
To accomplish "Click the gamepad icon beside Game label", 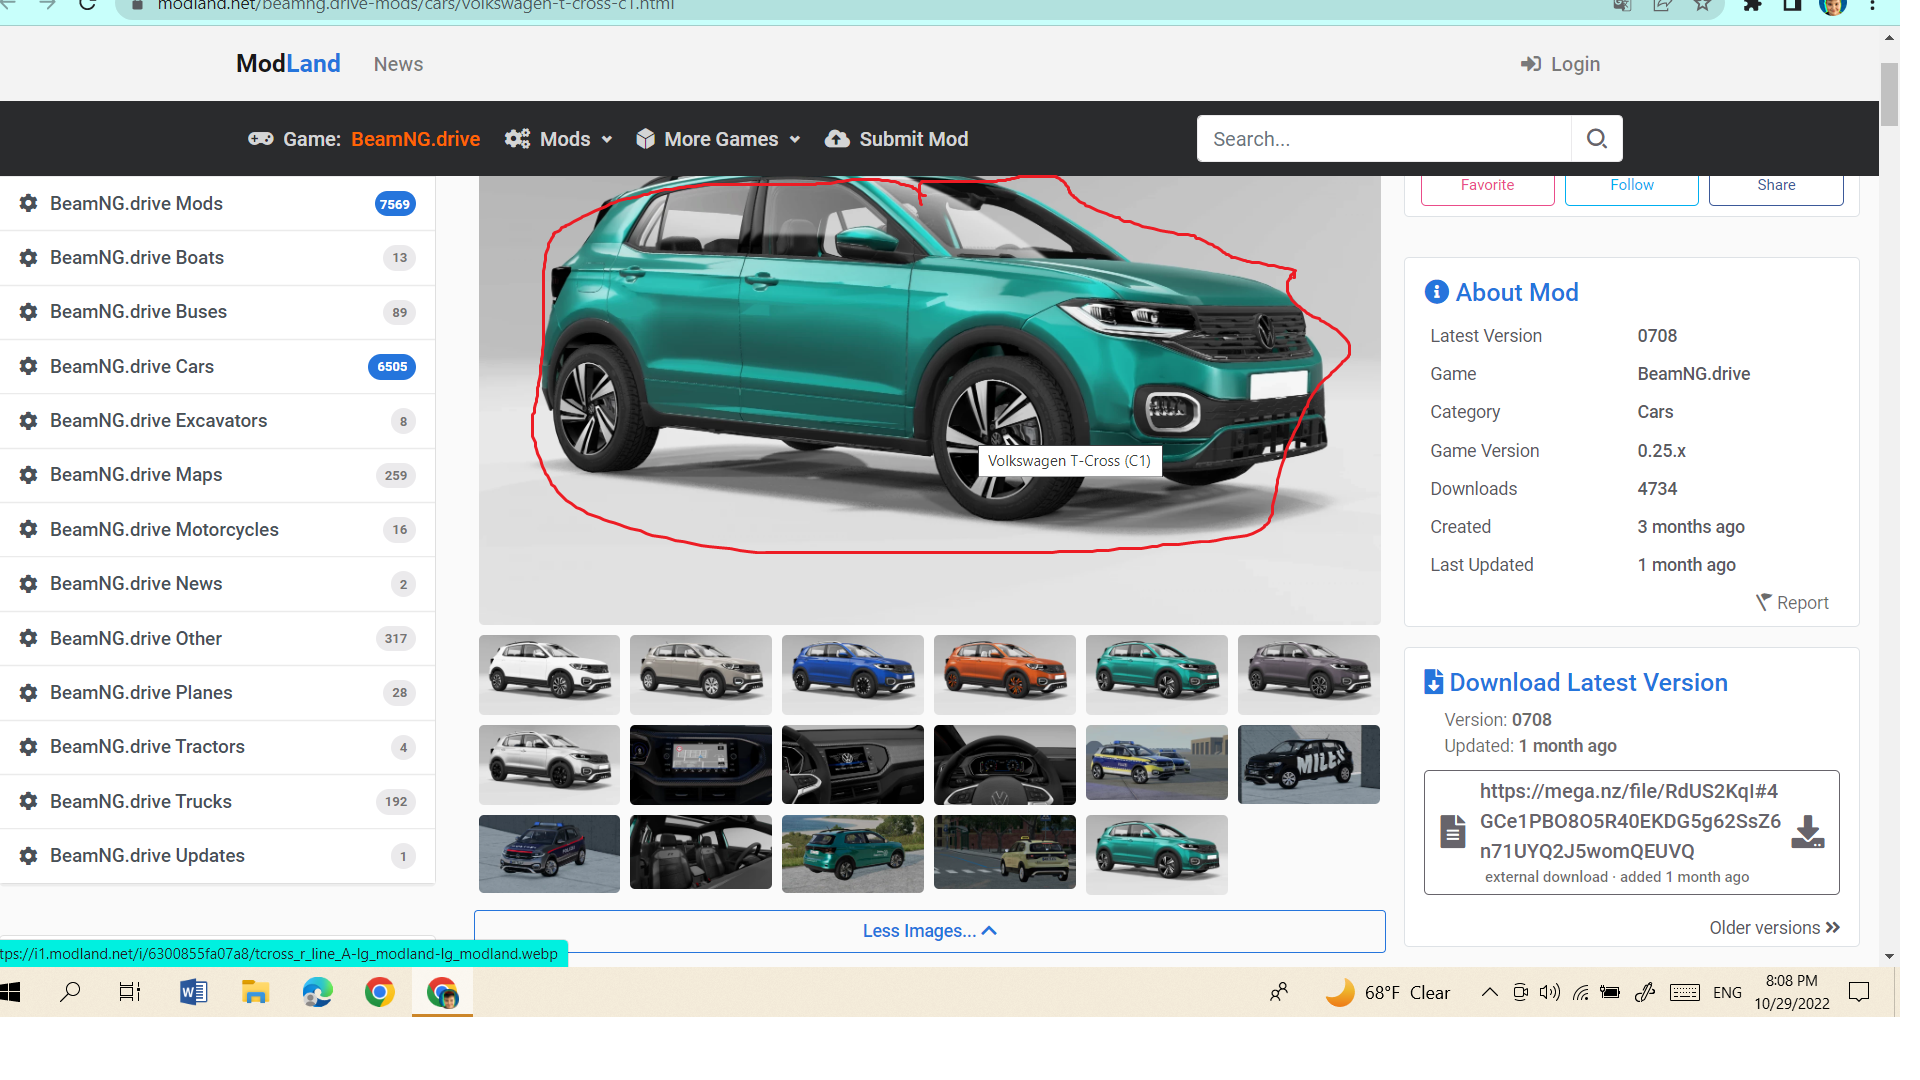I will [261, 139].
